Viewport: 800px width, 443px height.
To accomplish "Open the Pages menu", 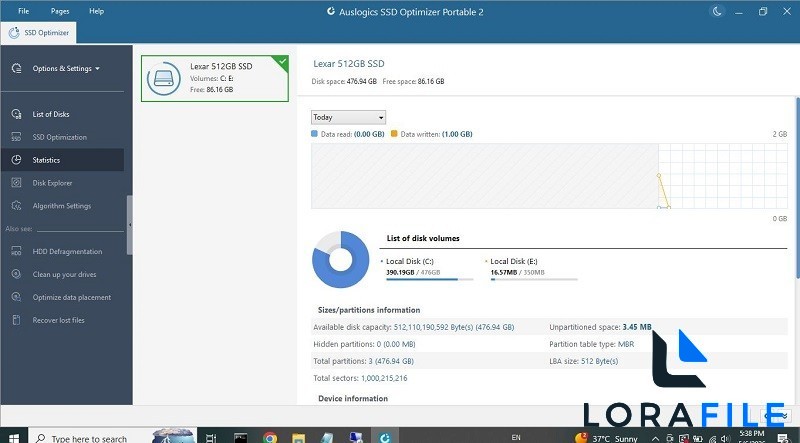I will (x=60, y=11).
